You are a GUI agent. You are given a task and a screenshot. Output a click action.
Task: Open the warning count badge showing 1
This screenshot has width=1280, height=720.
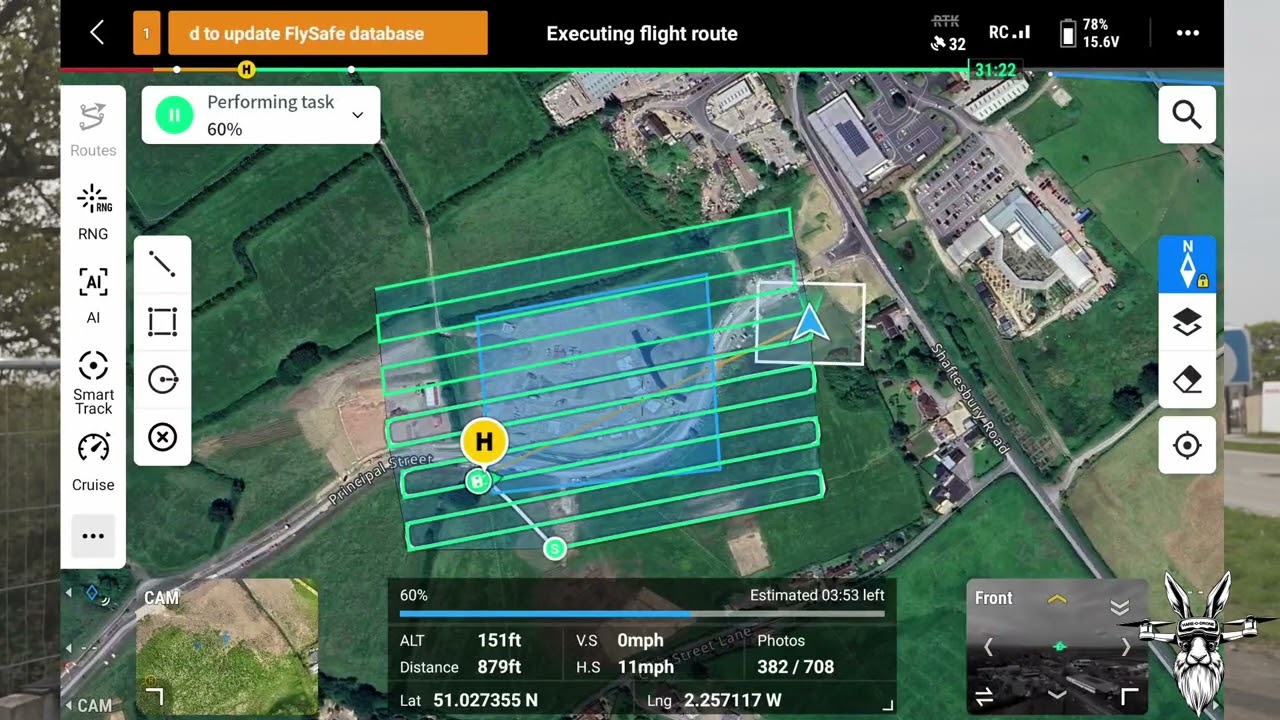click(146, 33)
